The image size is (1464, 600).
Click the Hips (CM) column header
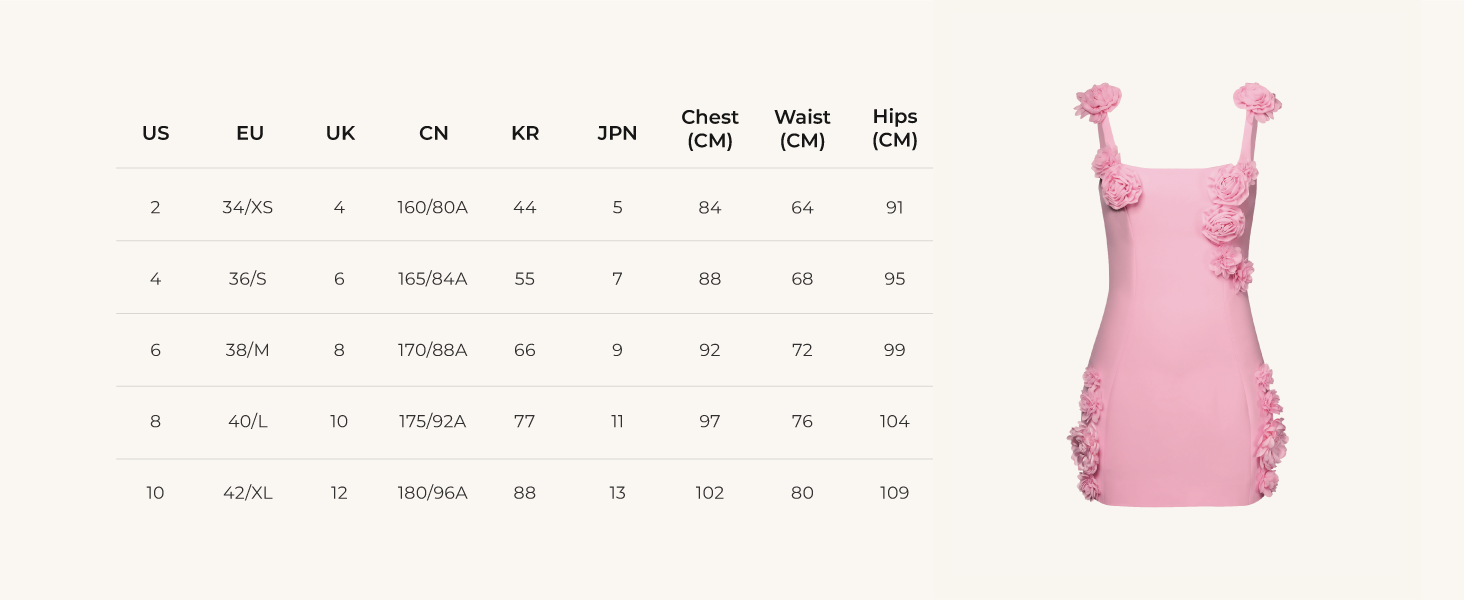[x=894, y=129]
